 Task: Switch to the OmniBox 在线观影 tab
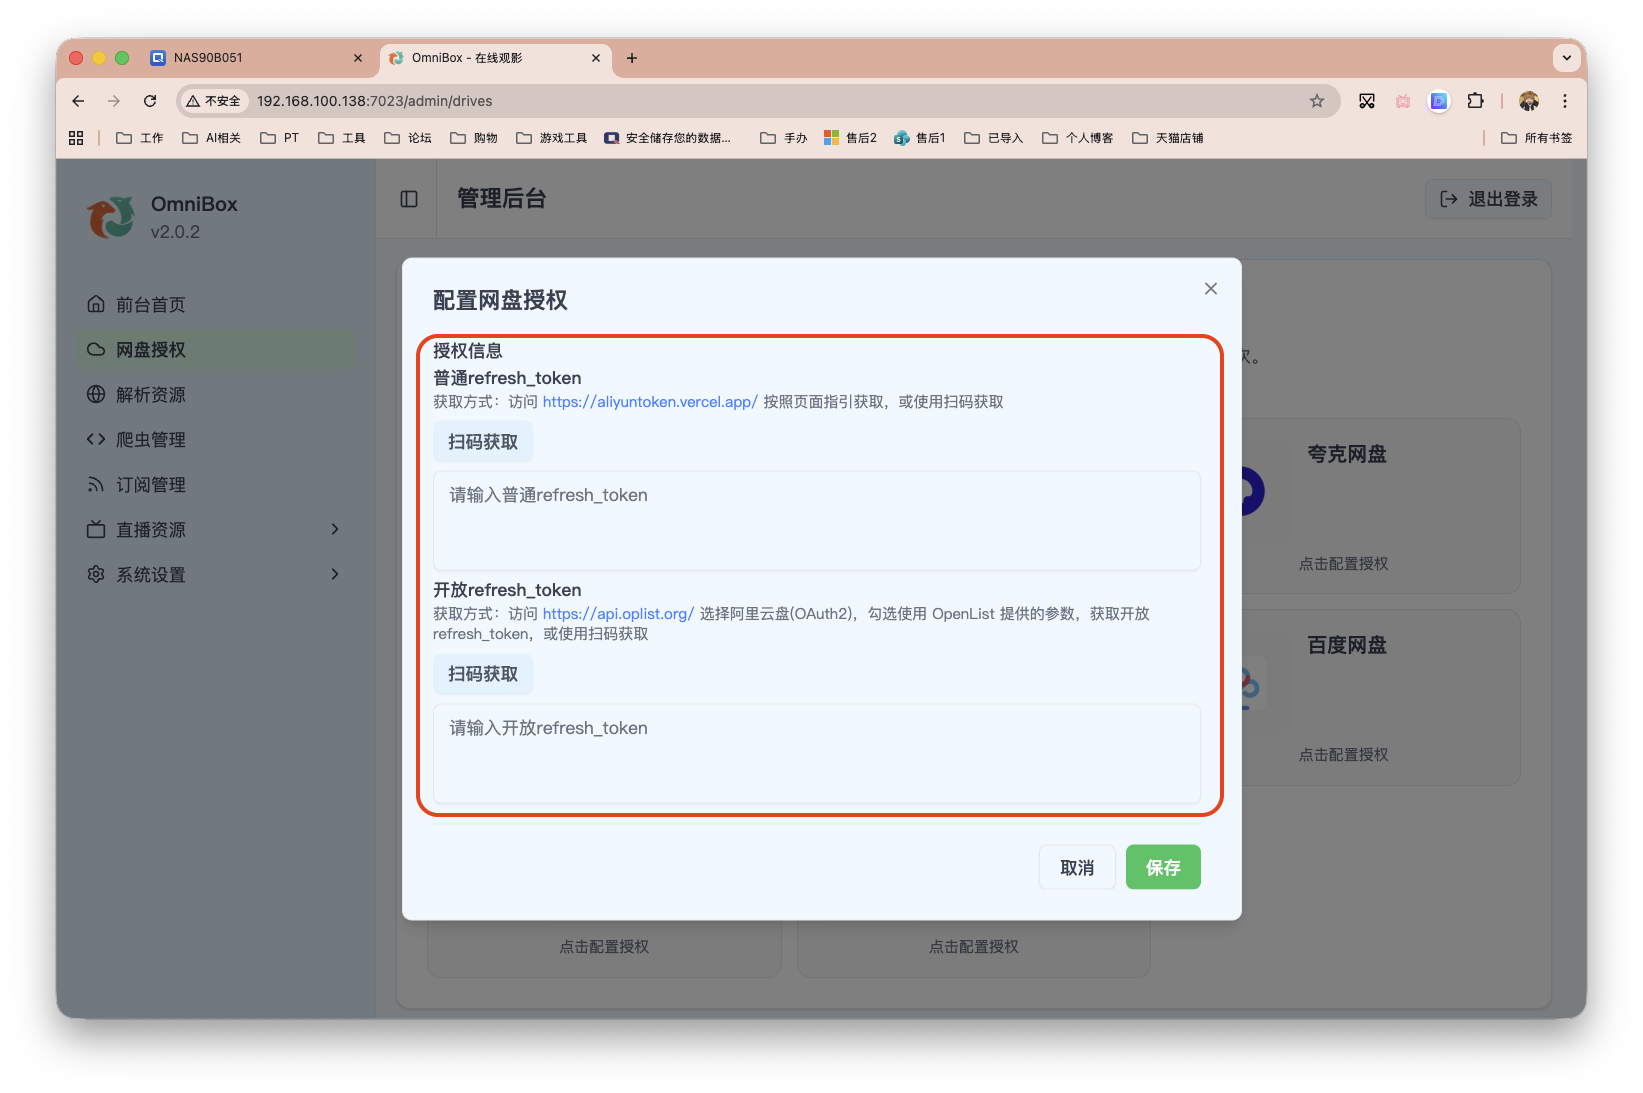[x=480, y=58]
